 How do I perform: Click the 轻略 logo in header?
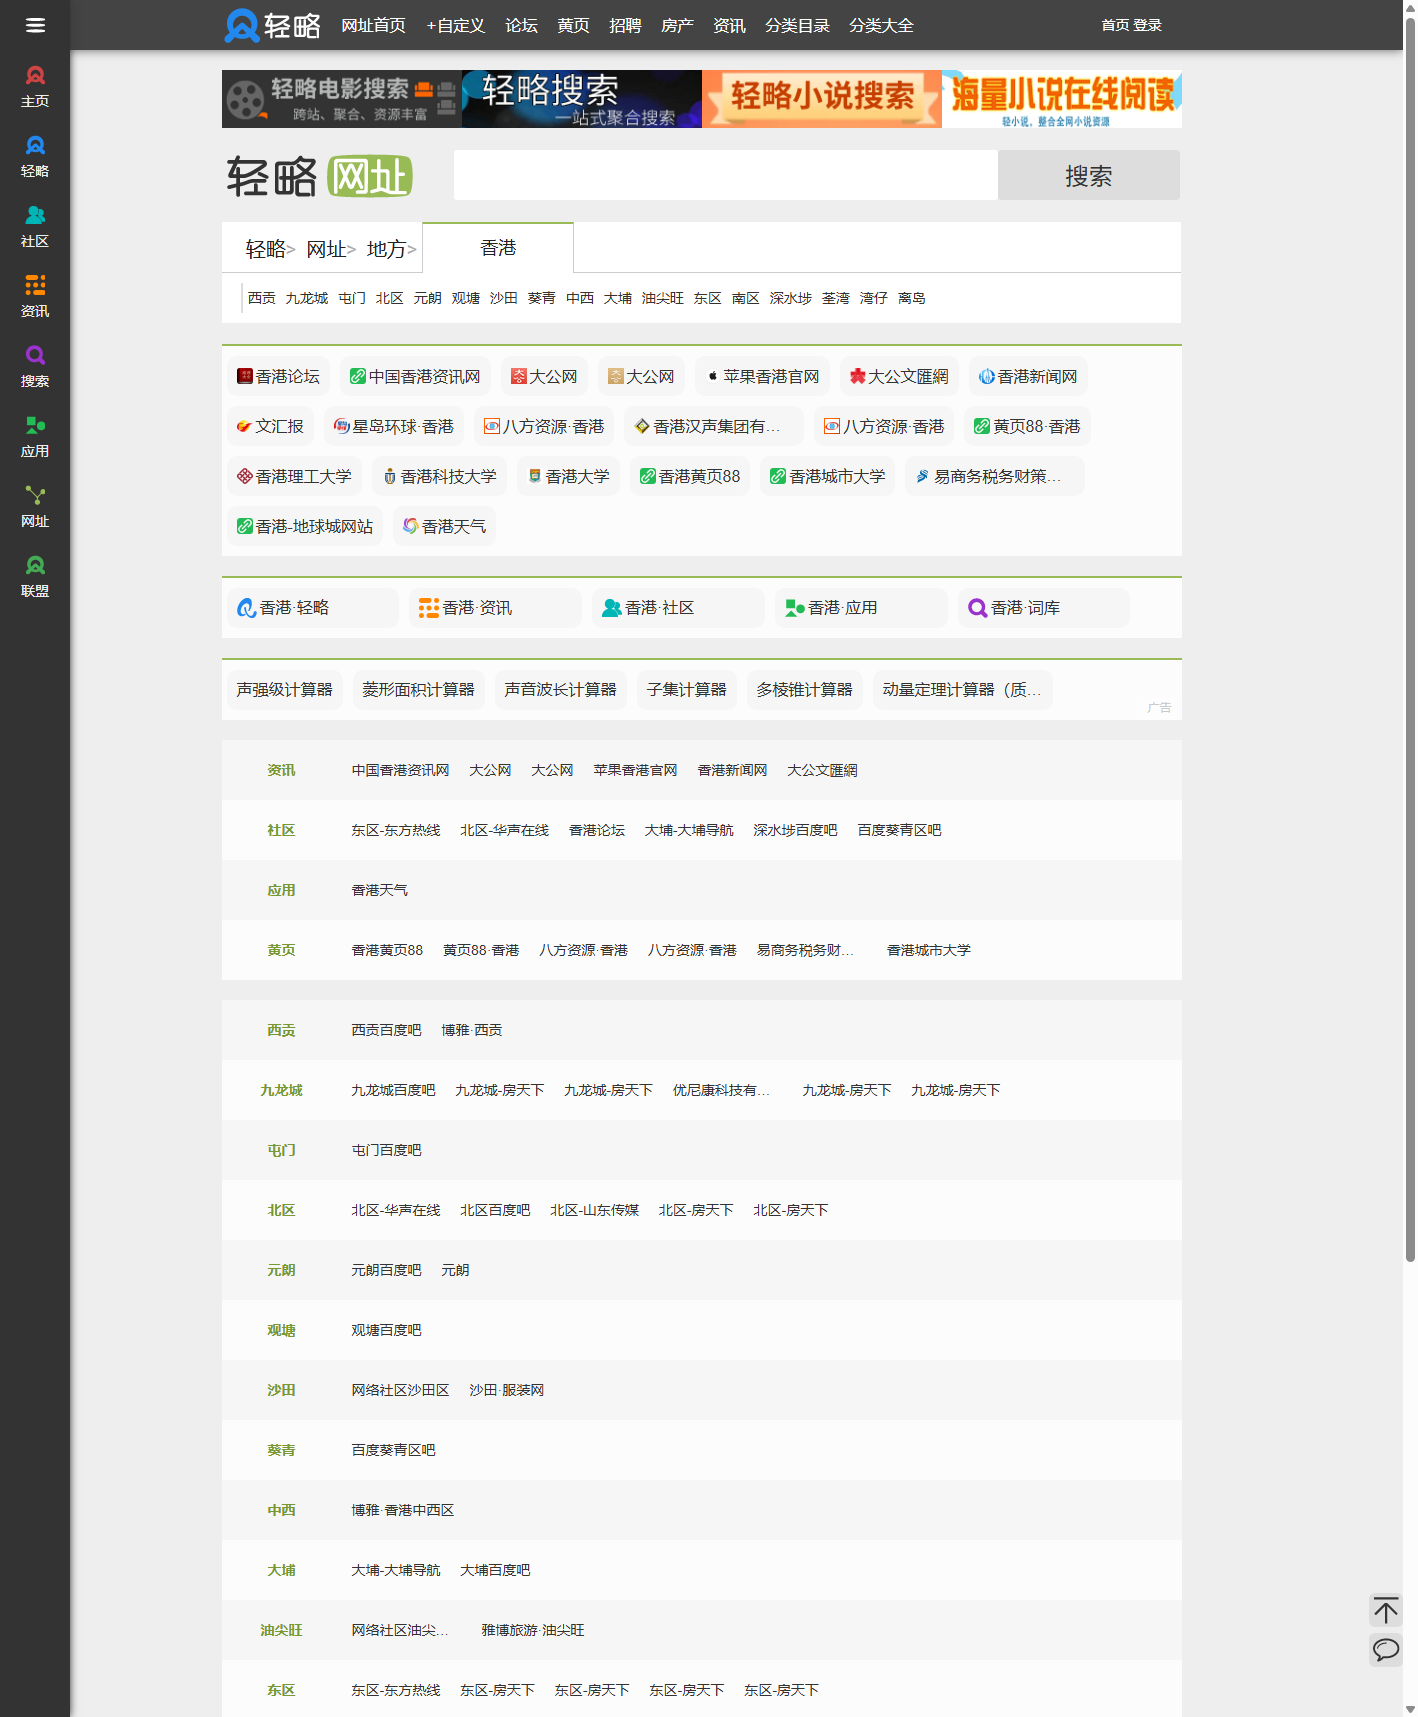(x=272, y=25)
